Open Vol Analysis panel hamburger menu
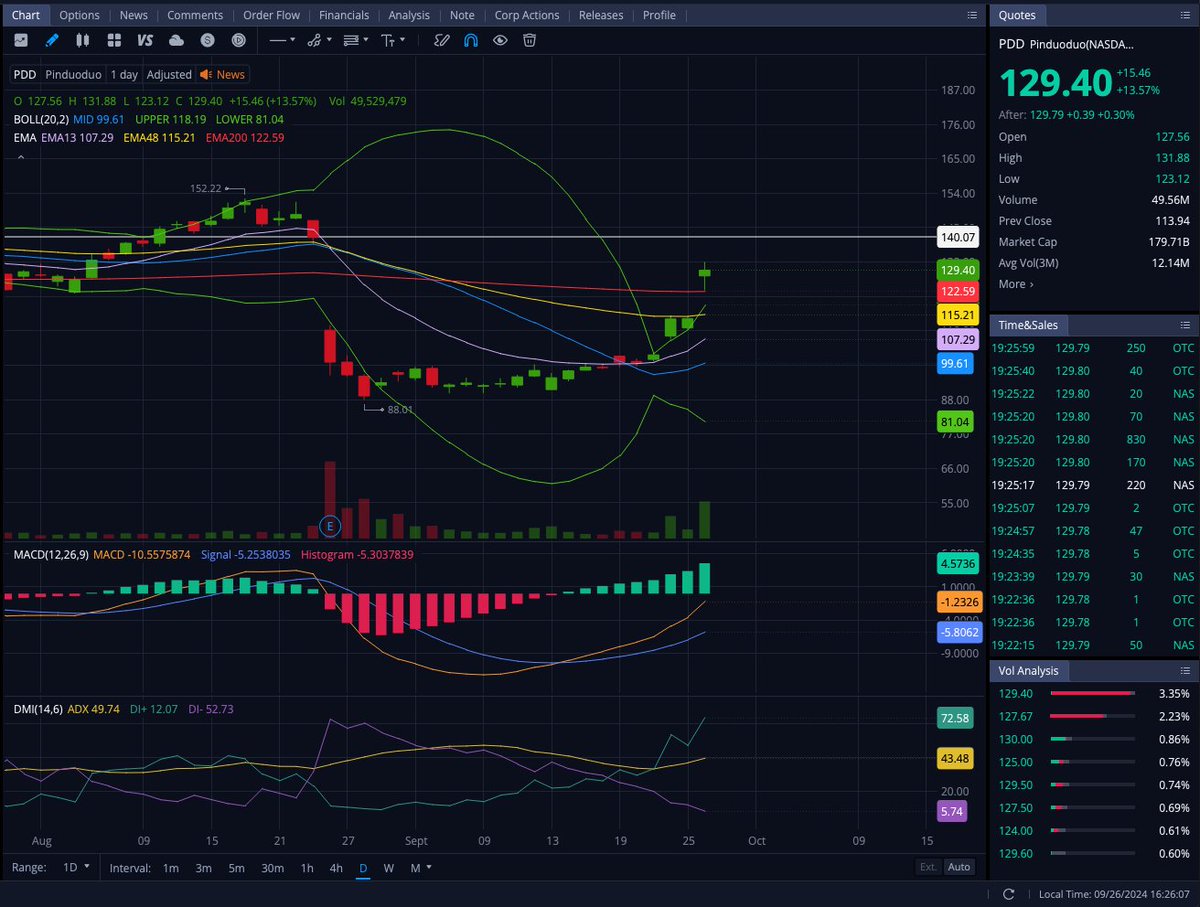1200x907 pixels. click(1184, 671)
